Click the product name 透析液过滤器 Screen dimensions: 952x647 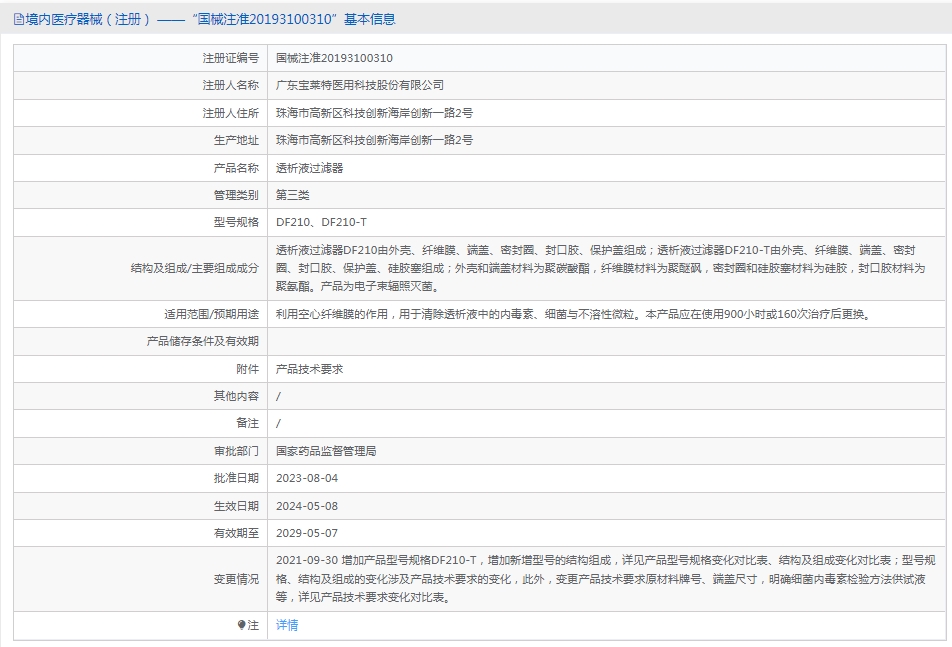[309, 168]
